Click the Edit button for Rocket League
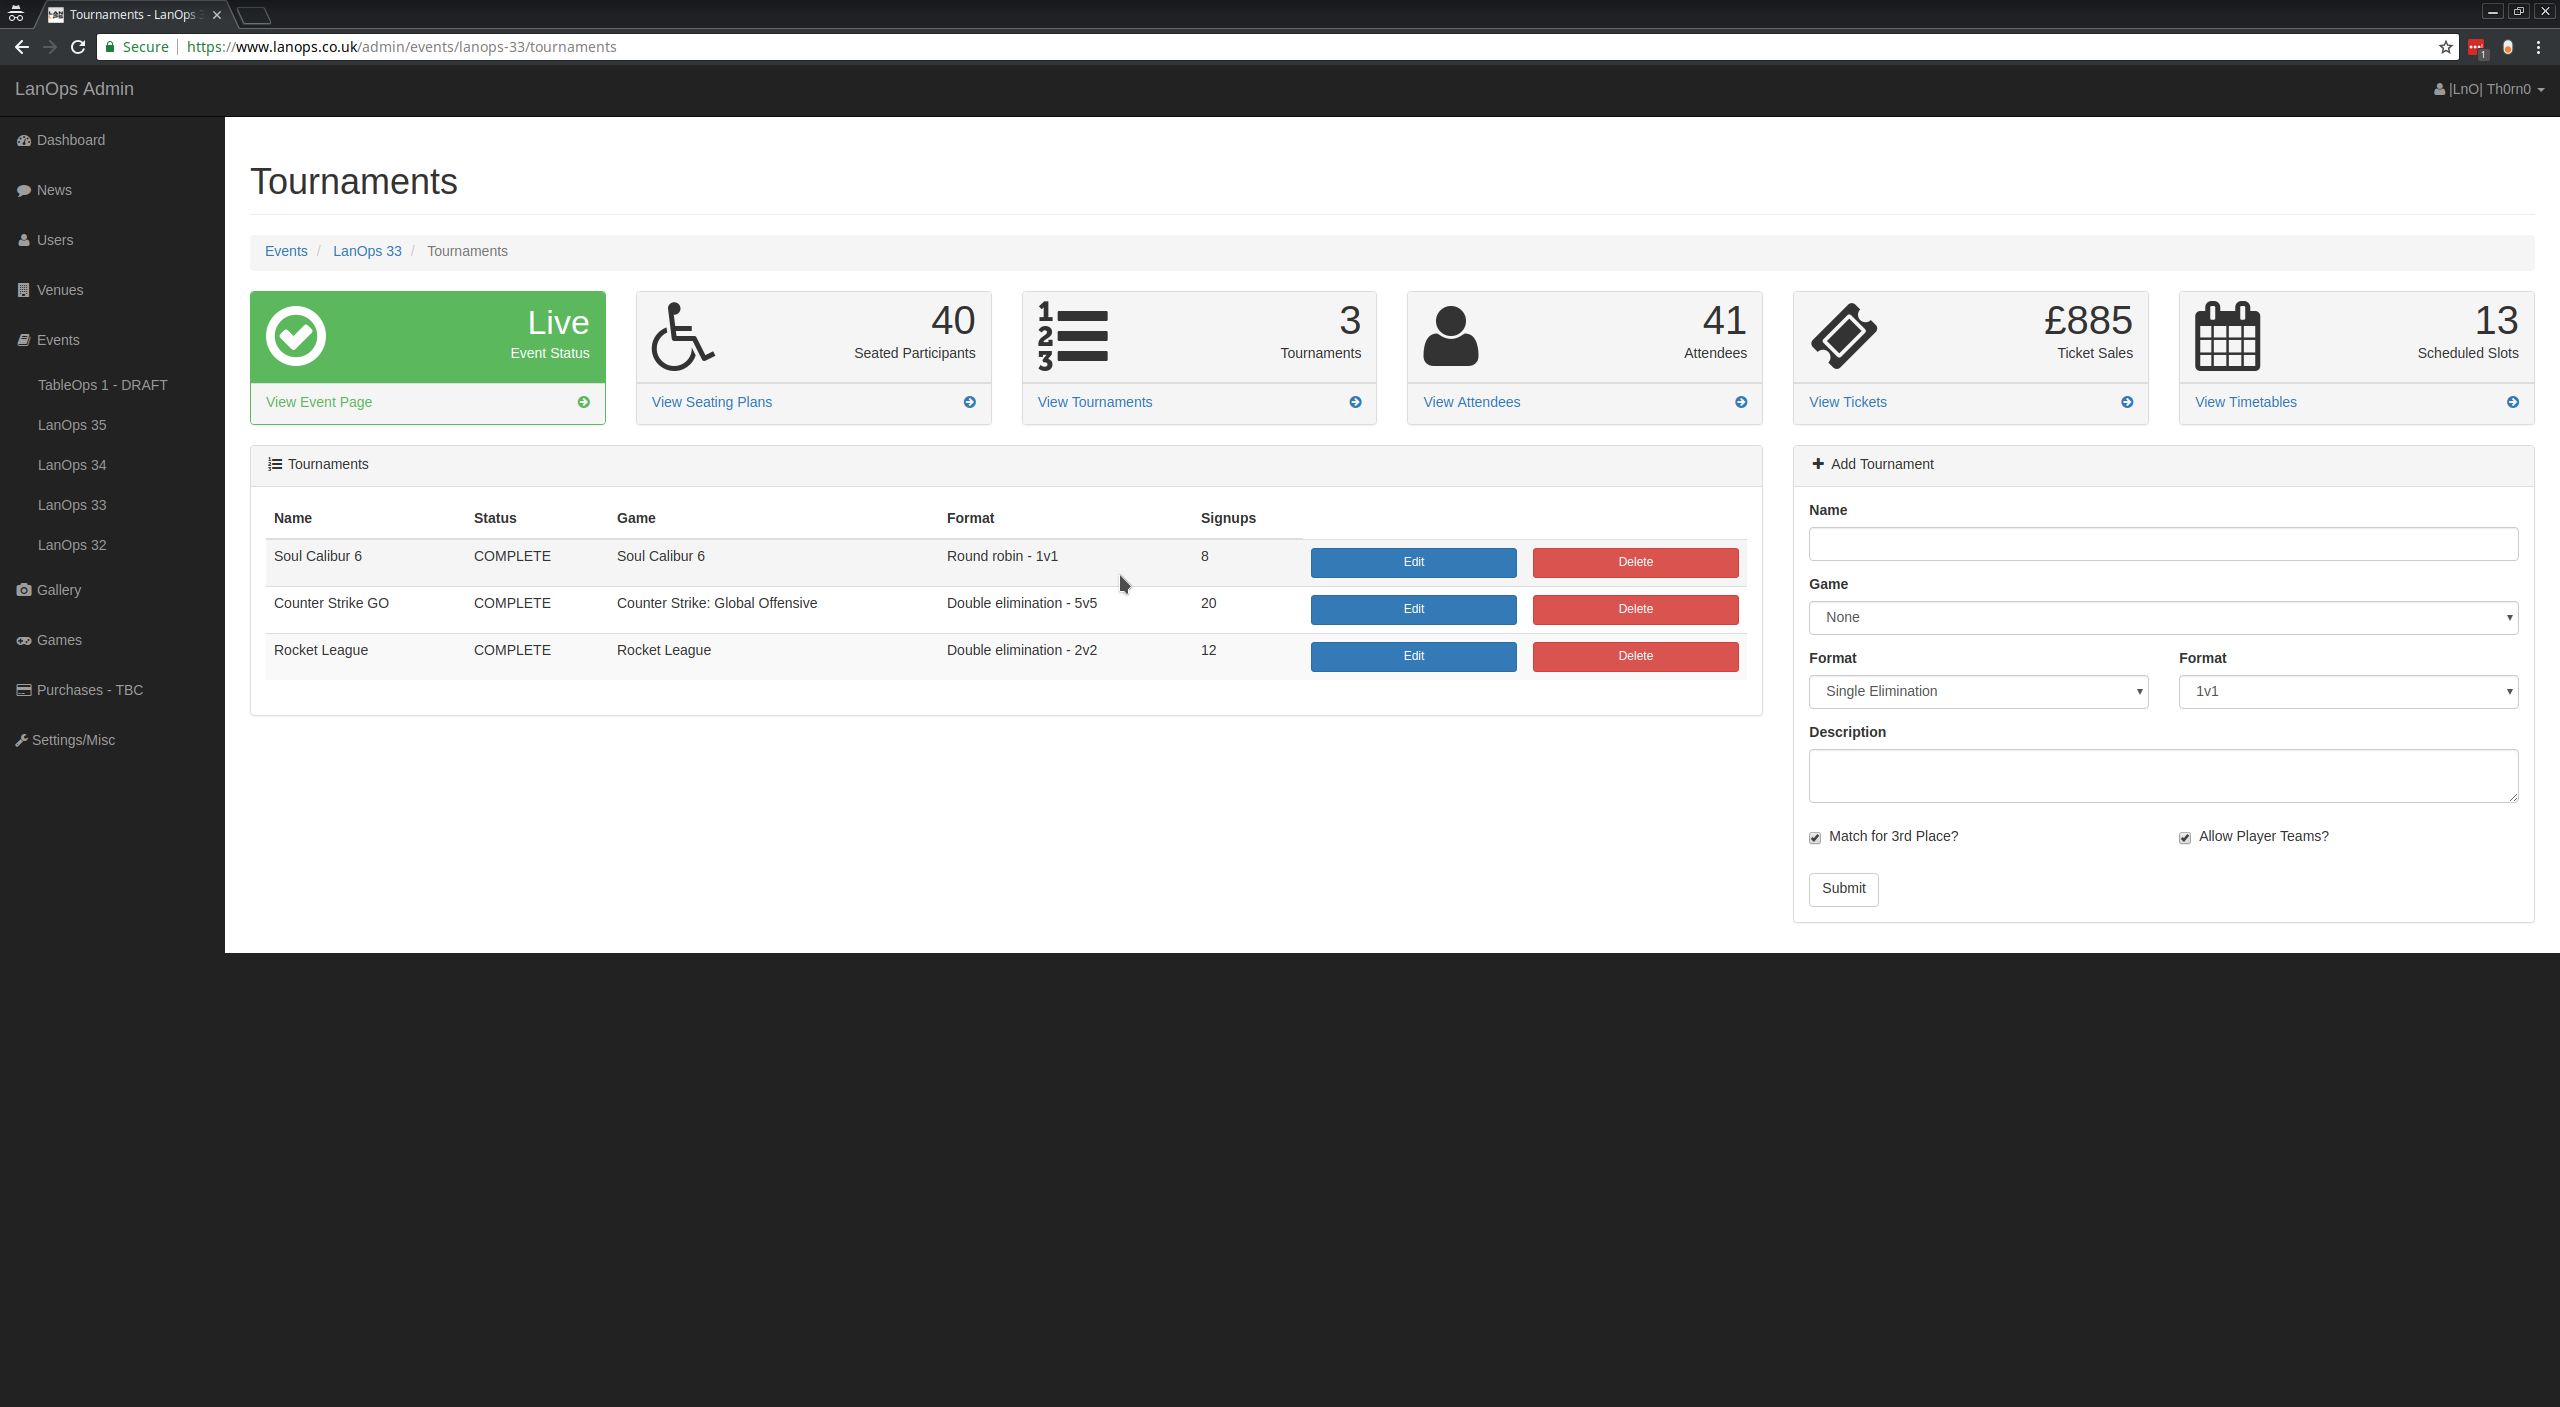Screen dimensions: 2560x1407 tap(1413, 655)
